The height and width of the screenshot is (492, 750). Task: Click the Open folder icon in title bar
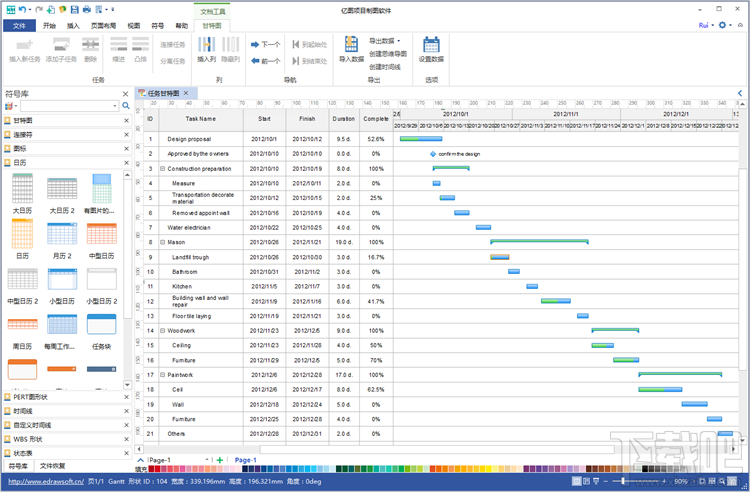[63, 10]
